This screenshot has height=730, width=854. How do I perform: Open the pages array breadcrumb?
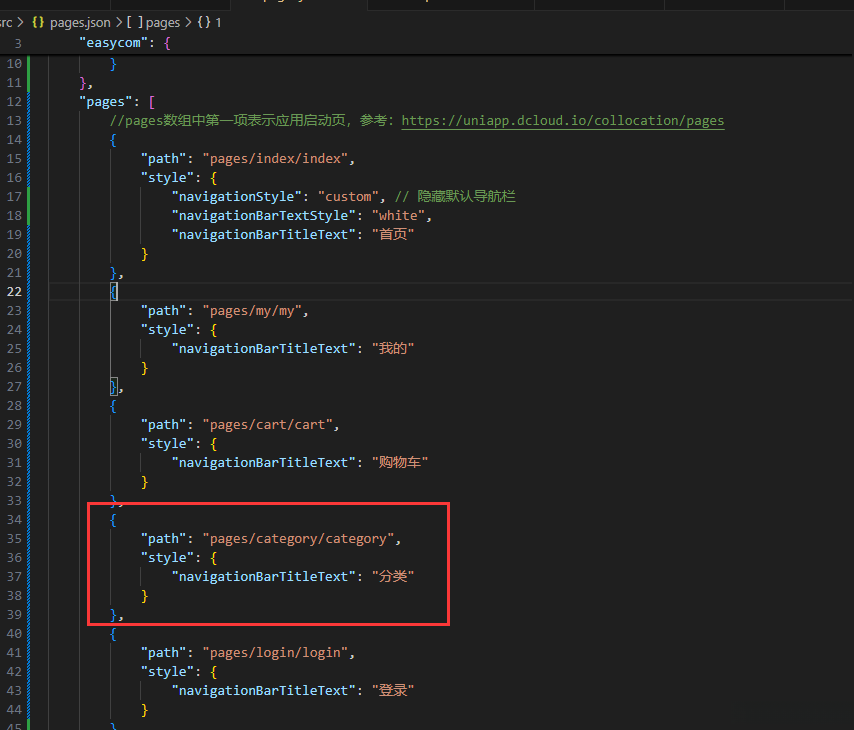click(x=163, y=23)
